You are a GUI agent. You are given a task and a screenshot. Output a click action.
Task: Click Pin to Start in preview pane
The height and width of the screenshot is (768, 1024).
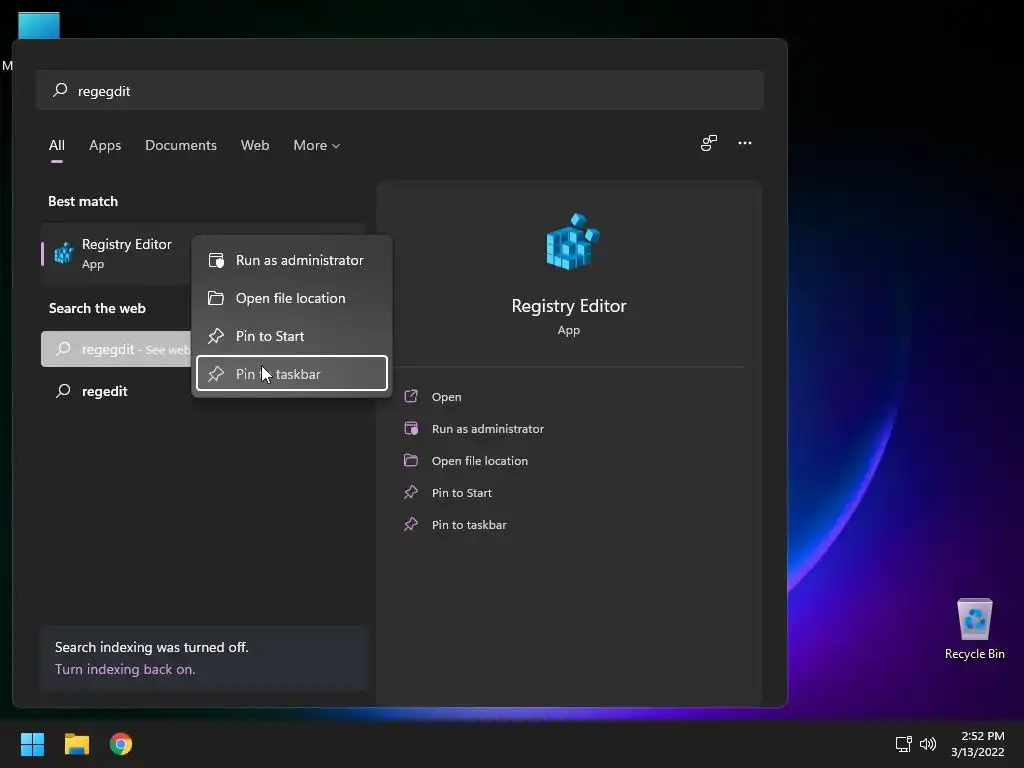click(462, 492)
